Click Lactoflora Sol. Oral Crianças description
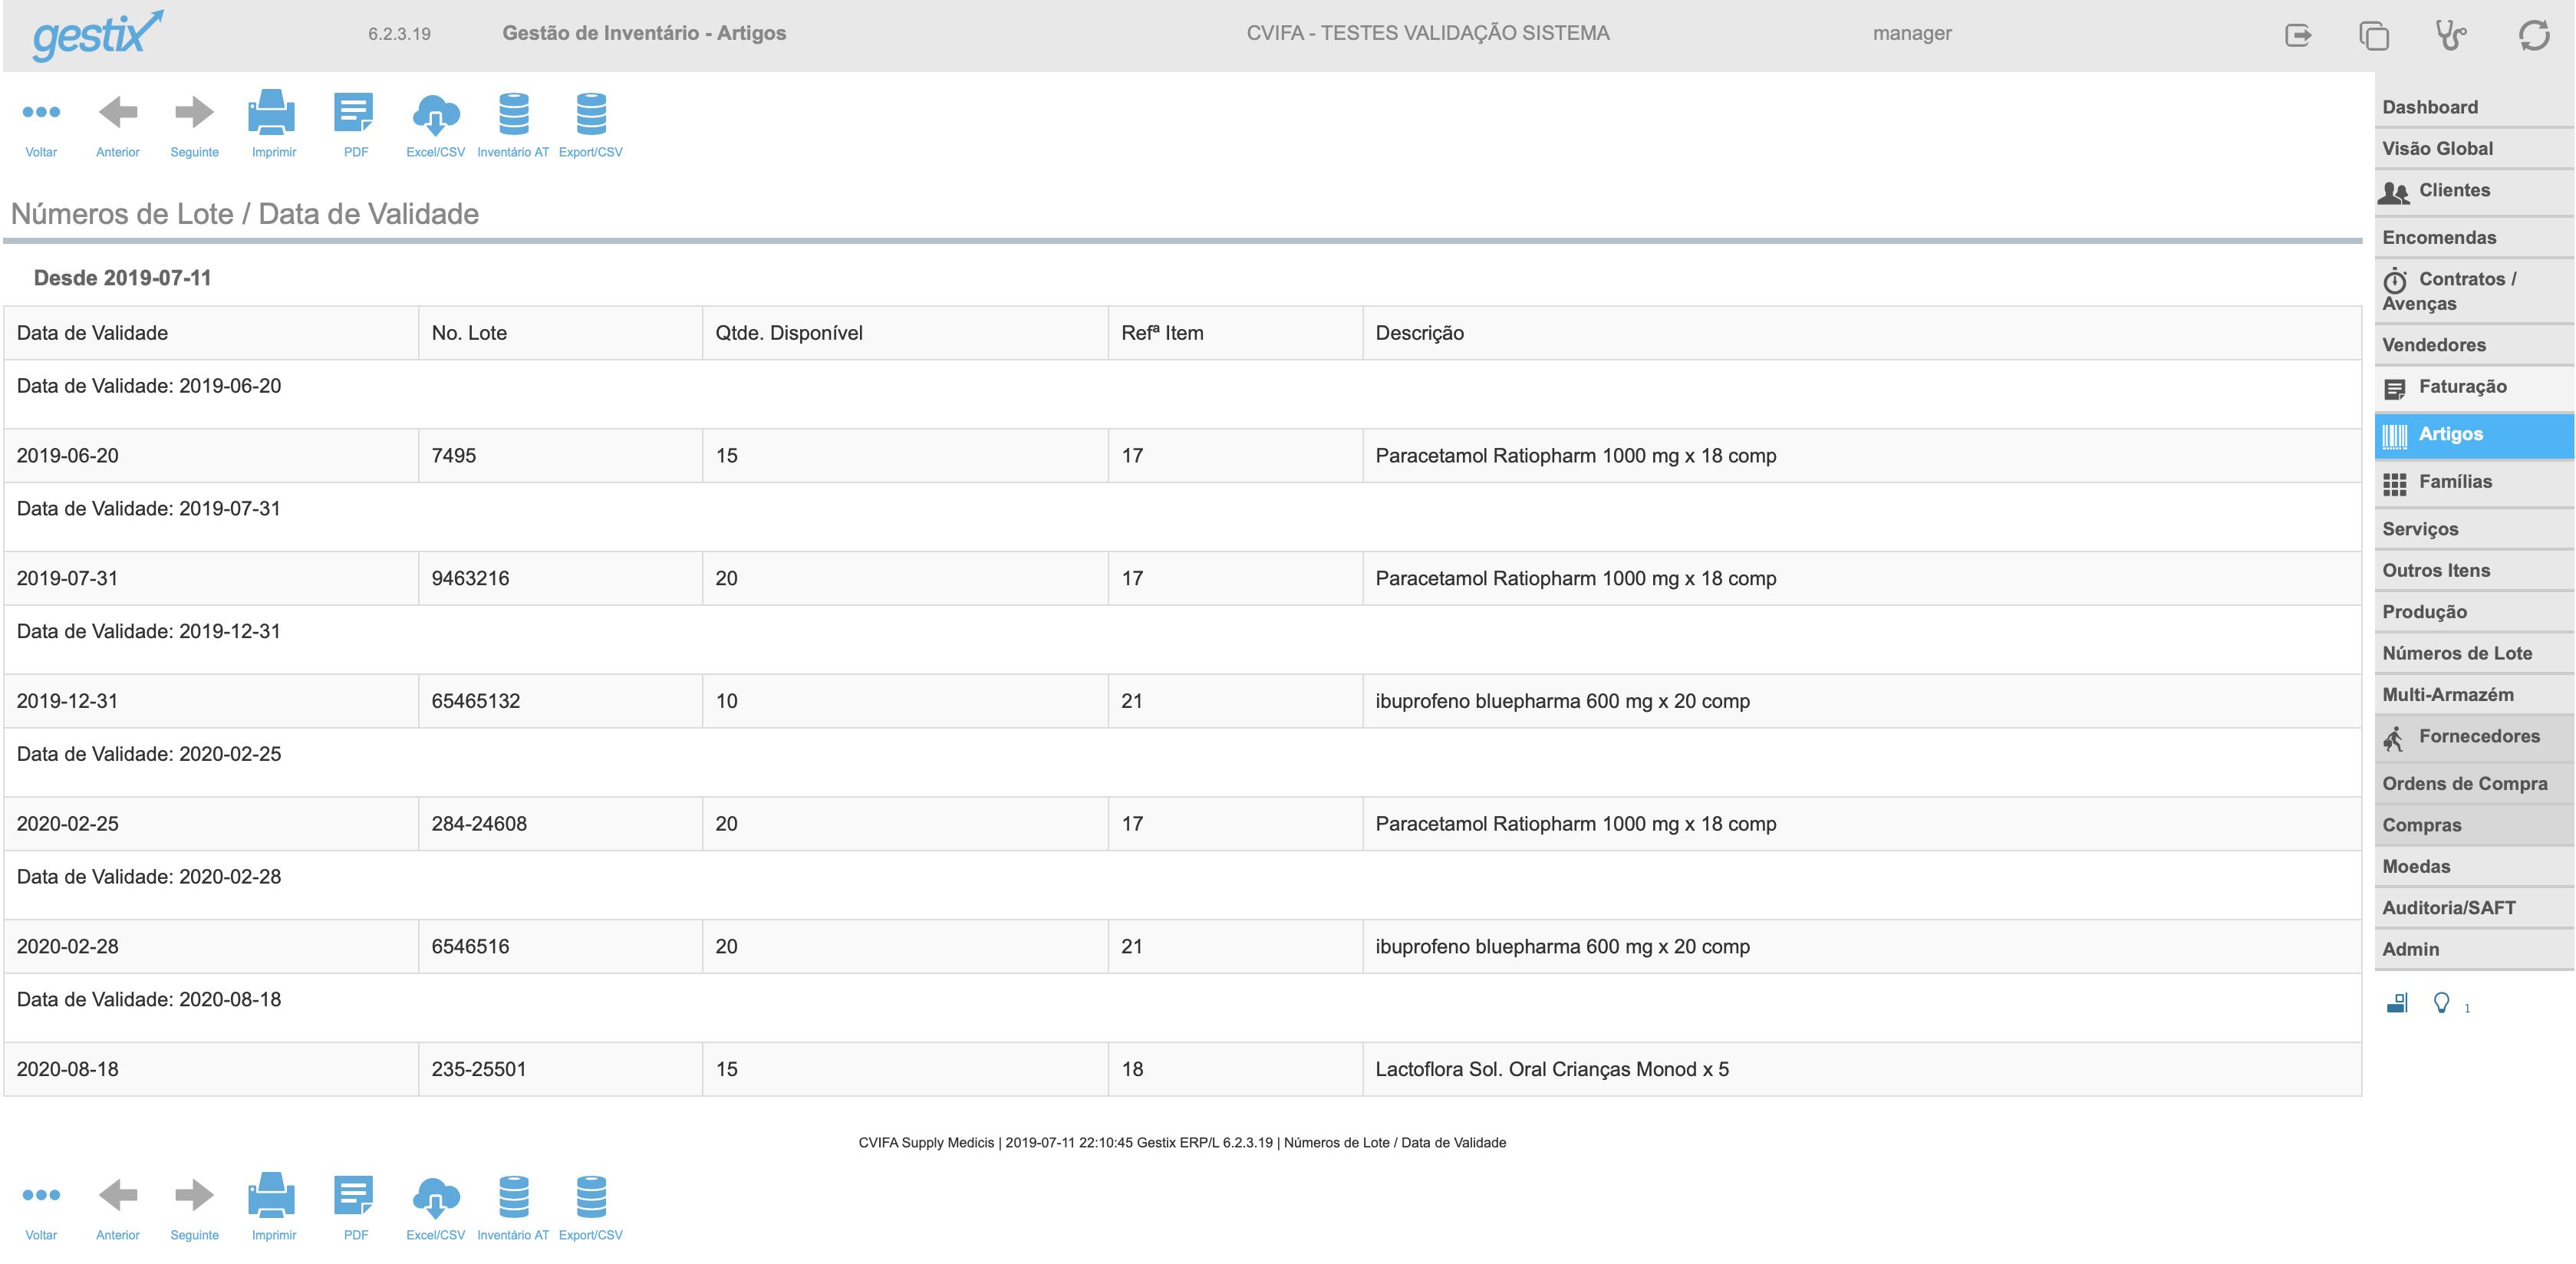 pos(1551,1070)
